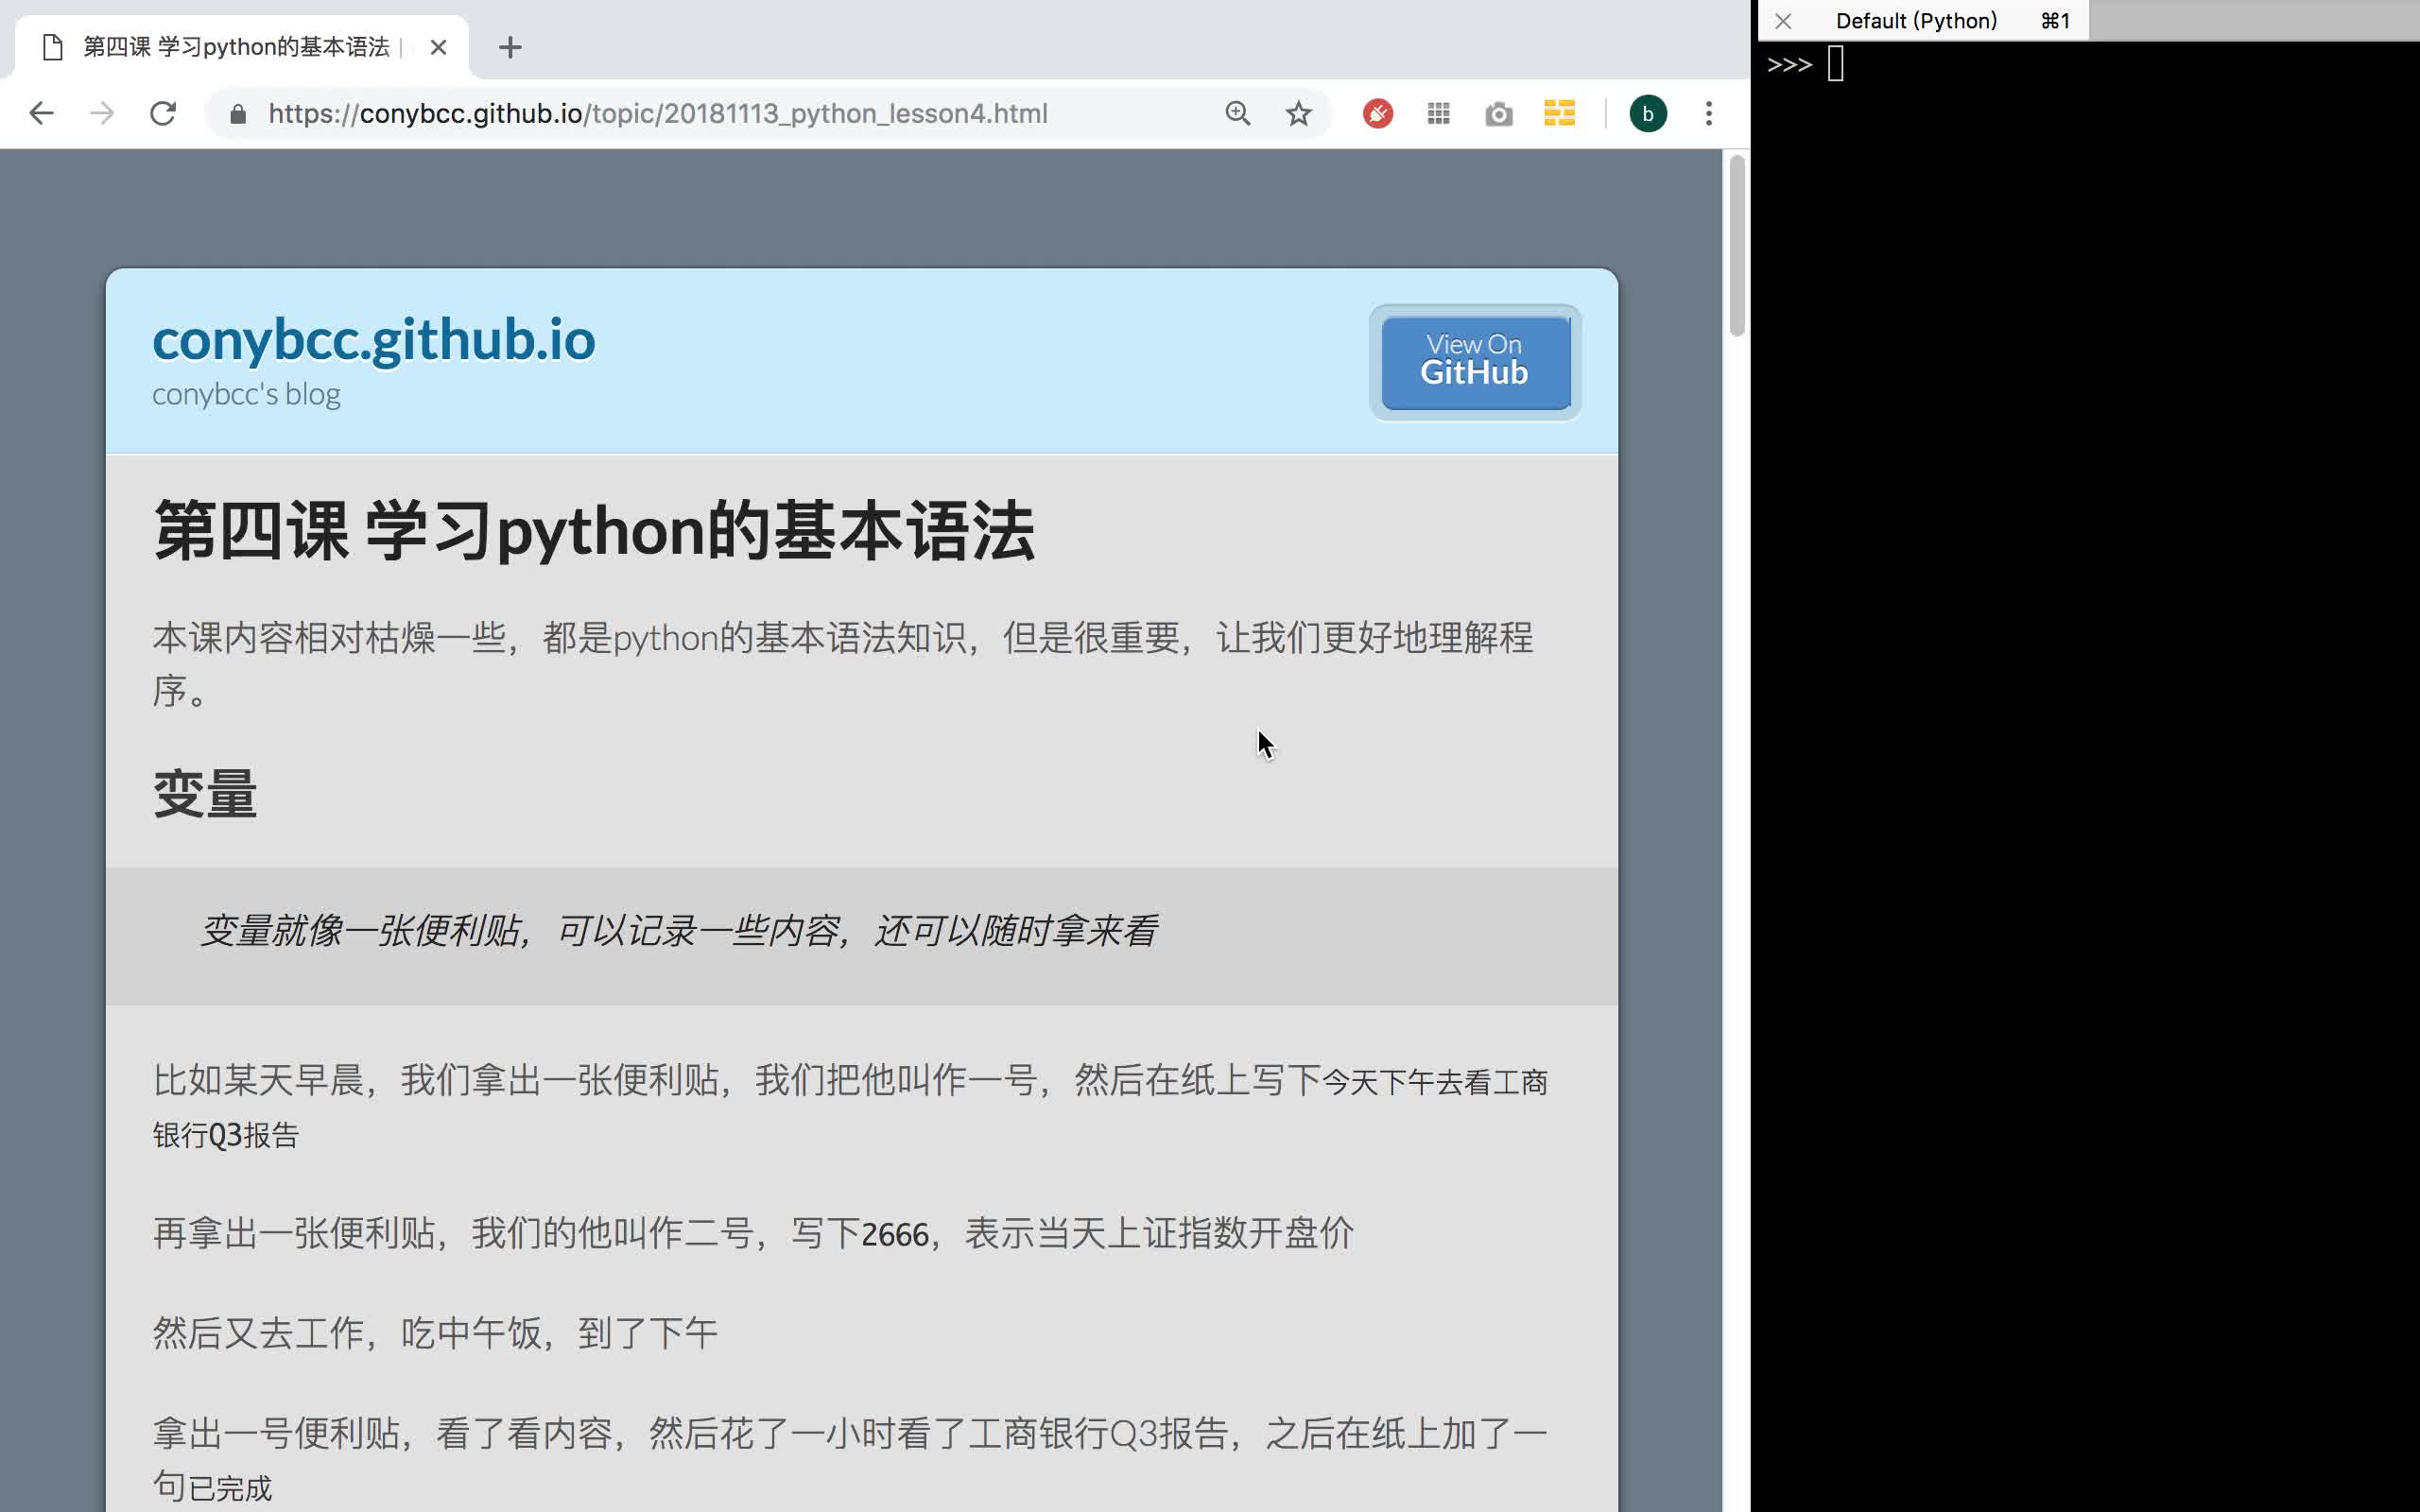Close the Default (Python) terminal tab
The height and width of the screenshot is (1512, 2420).
click(x=1782, y=20)
